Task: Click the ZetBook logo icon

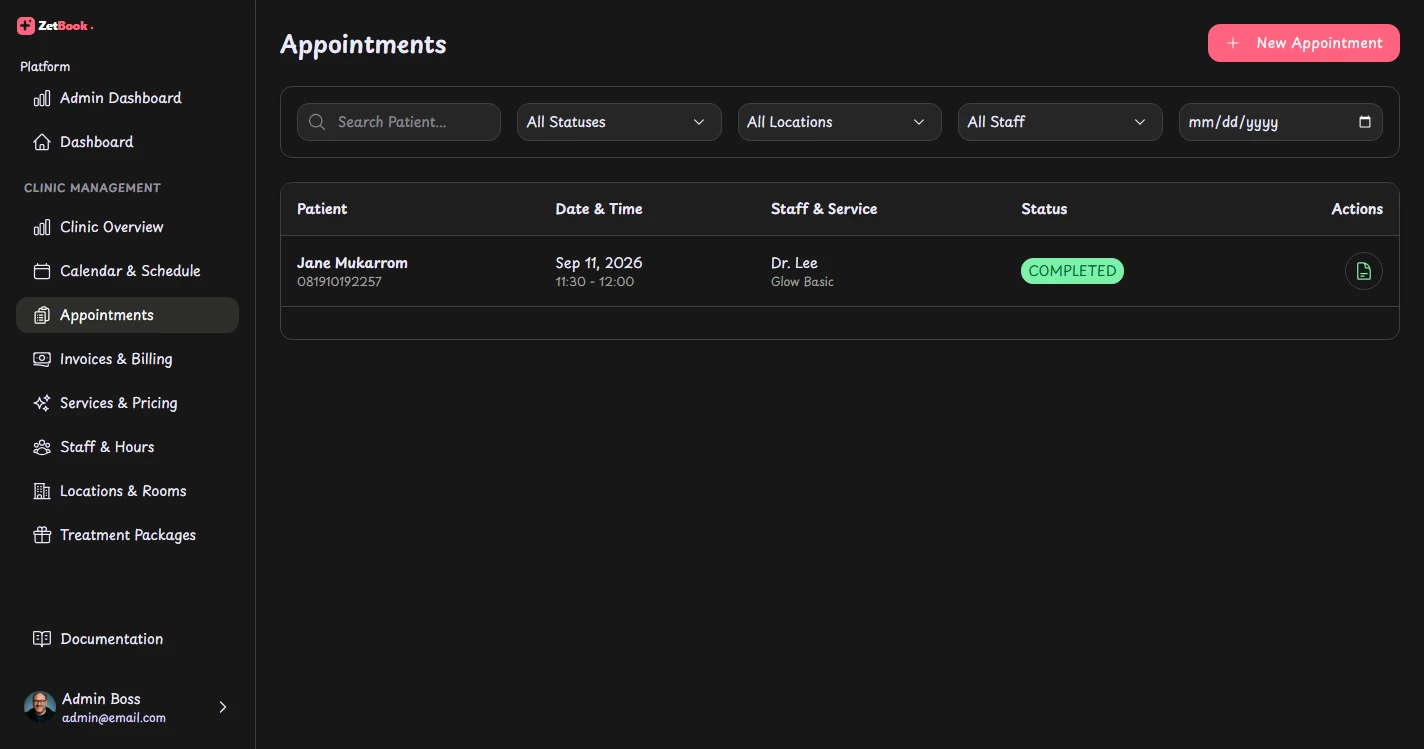Action: tap(26, 26)
